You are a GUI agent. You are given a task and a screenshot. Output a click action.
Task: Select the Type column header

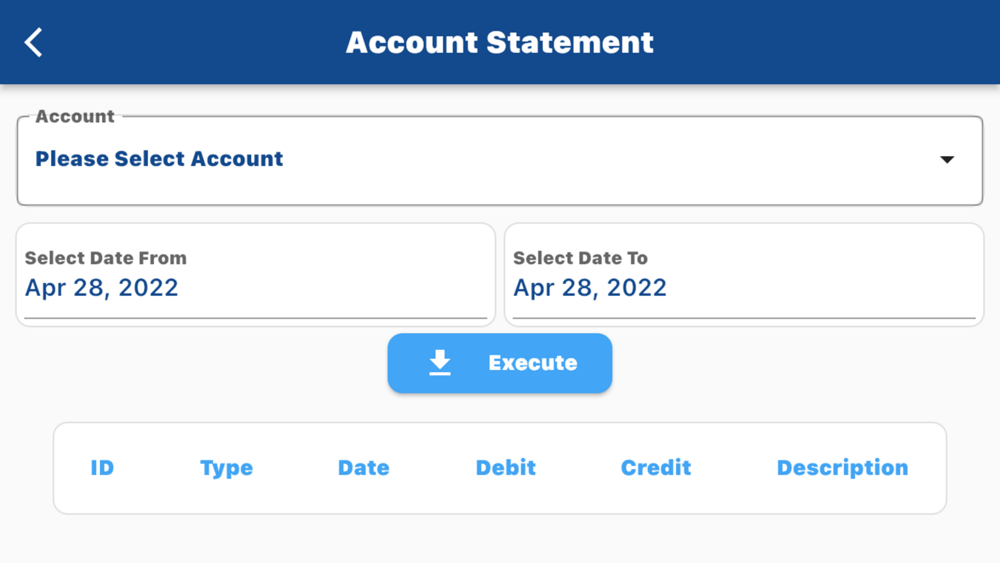pyautogui.click(x=226, y=468)
